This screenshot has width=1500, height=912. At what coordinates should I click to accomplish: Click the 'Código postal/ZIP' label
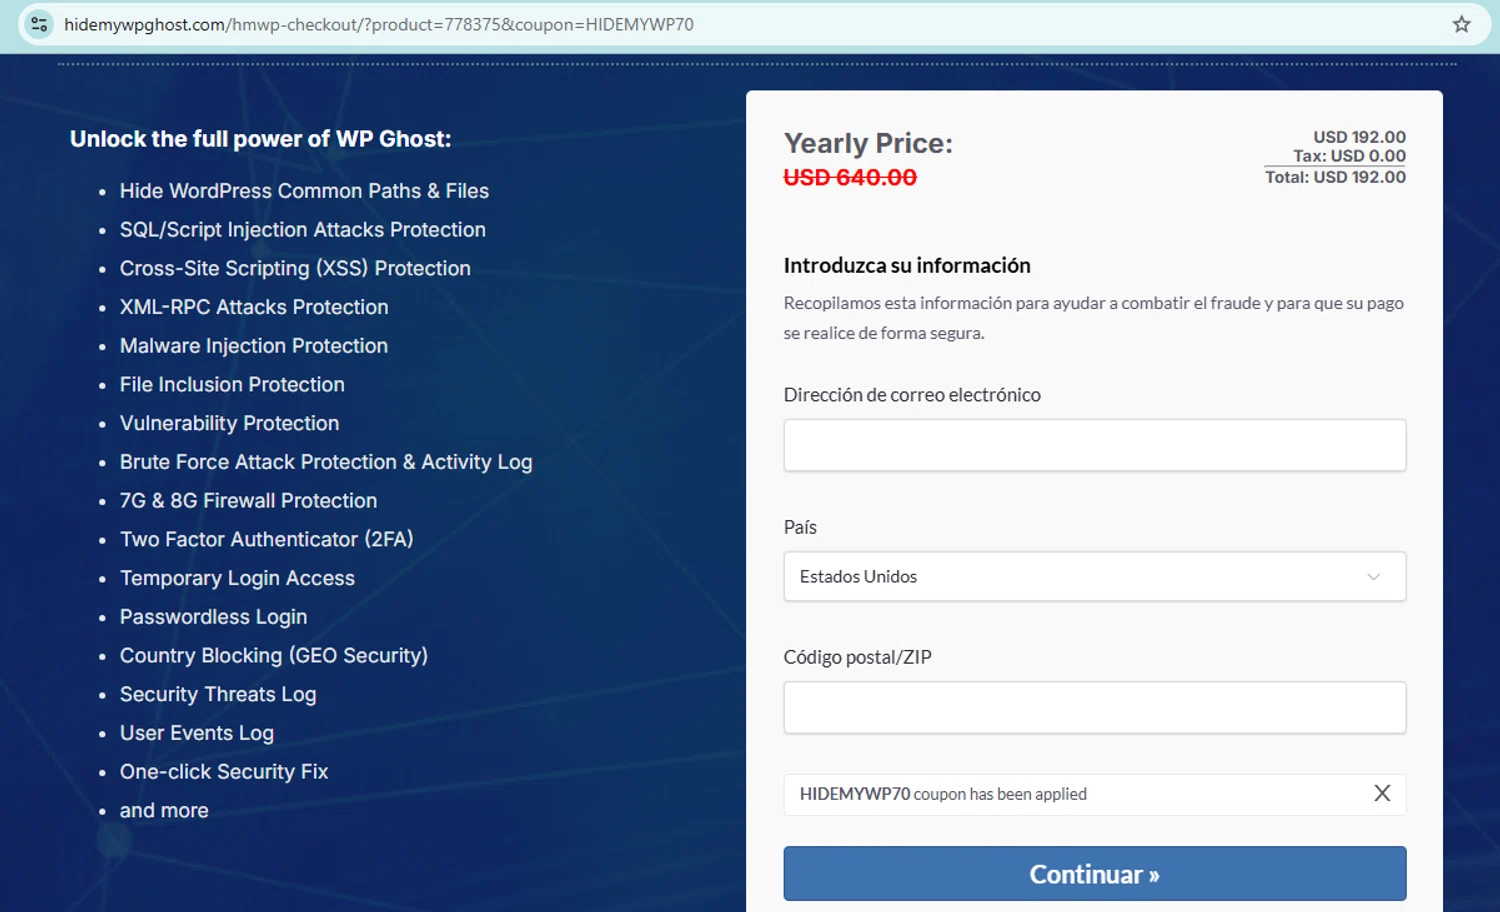[858, 657]
